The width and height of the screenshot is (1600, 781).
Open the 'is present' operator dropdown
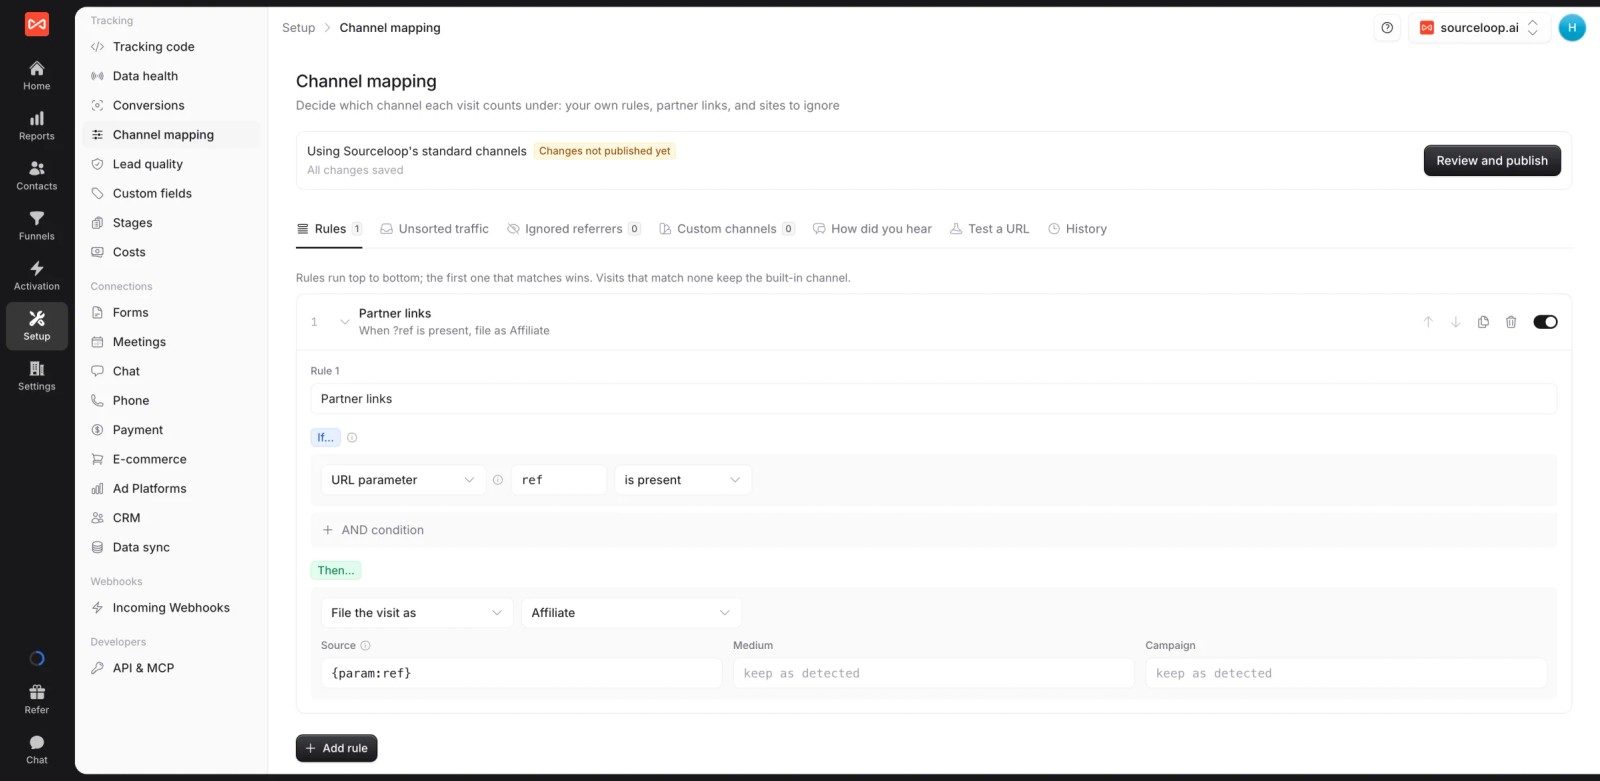click(683, 480)
